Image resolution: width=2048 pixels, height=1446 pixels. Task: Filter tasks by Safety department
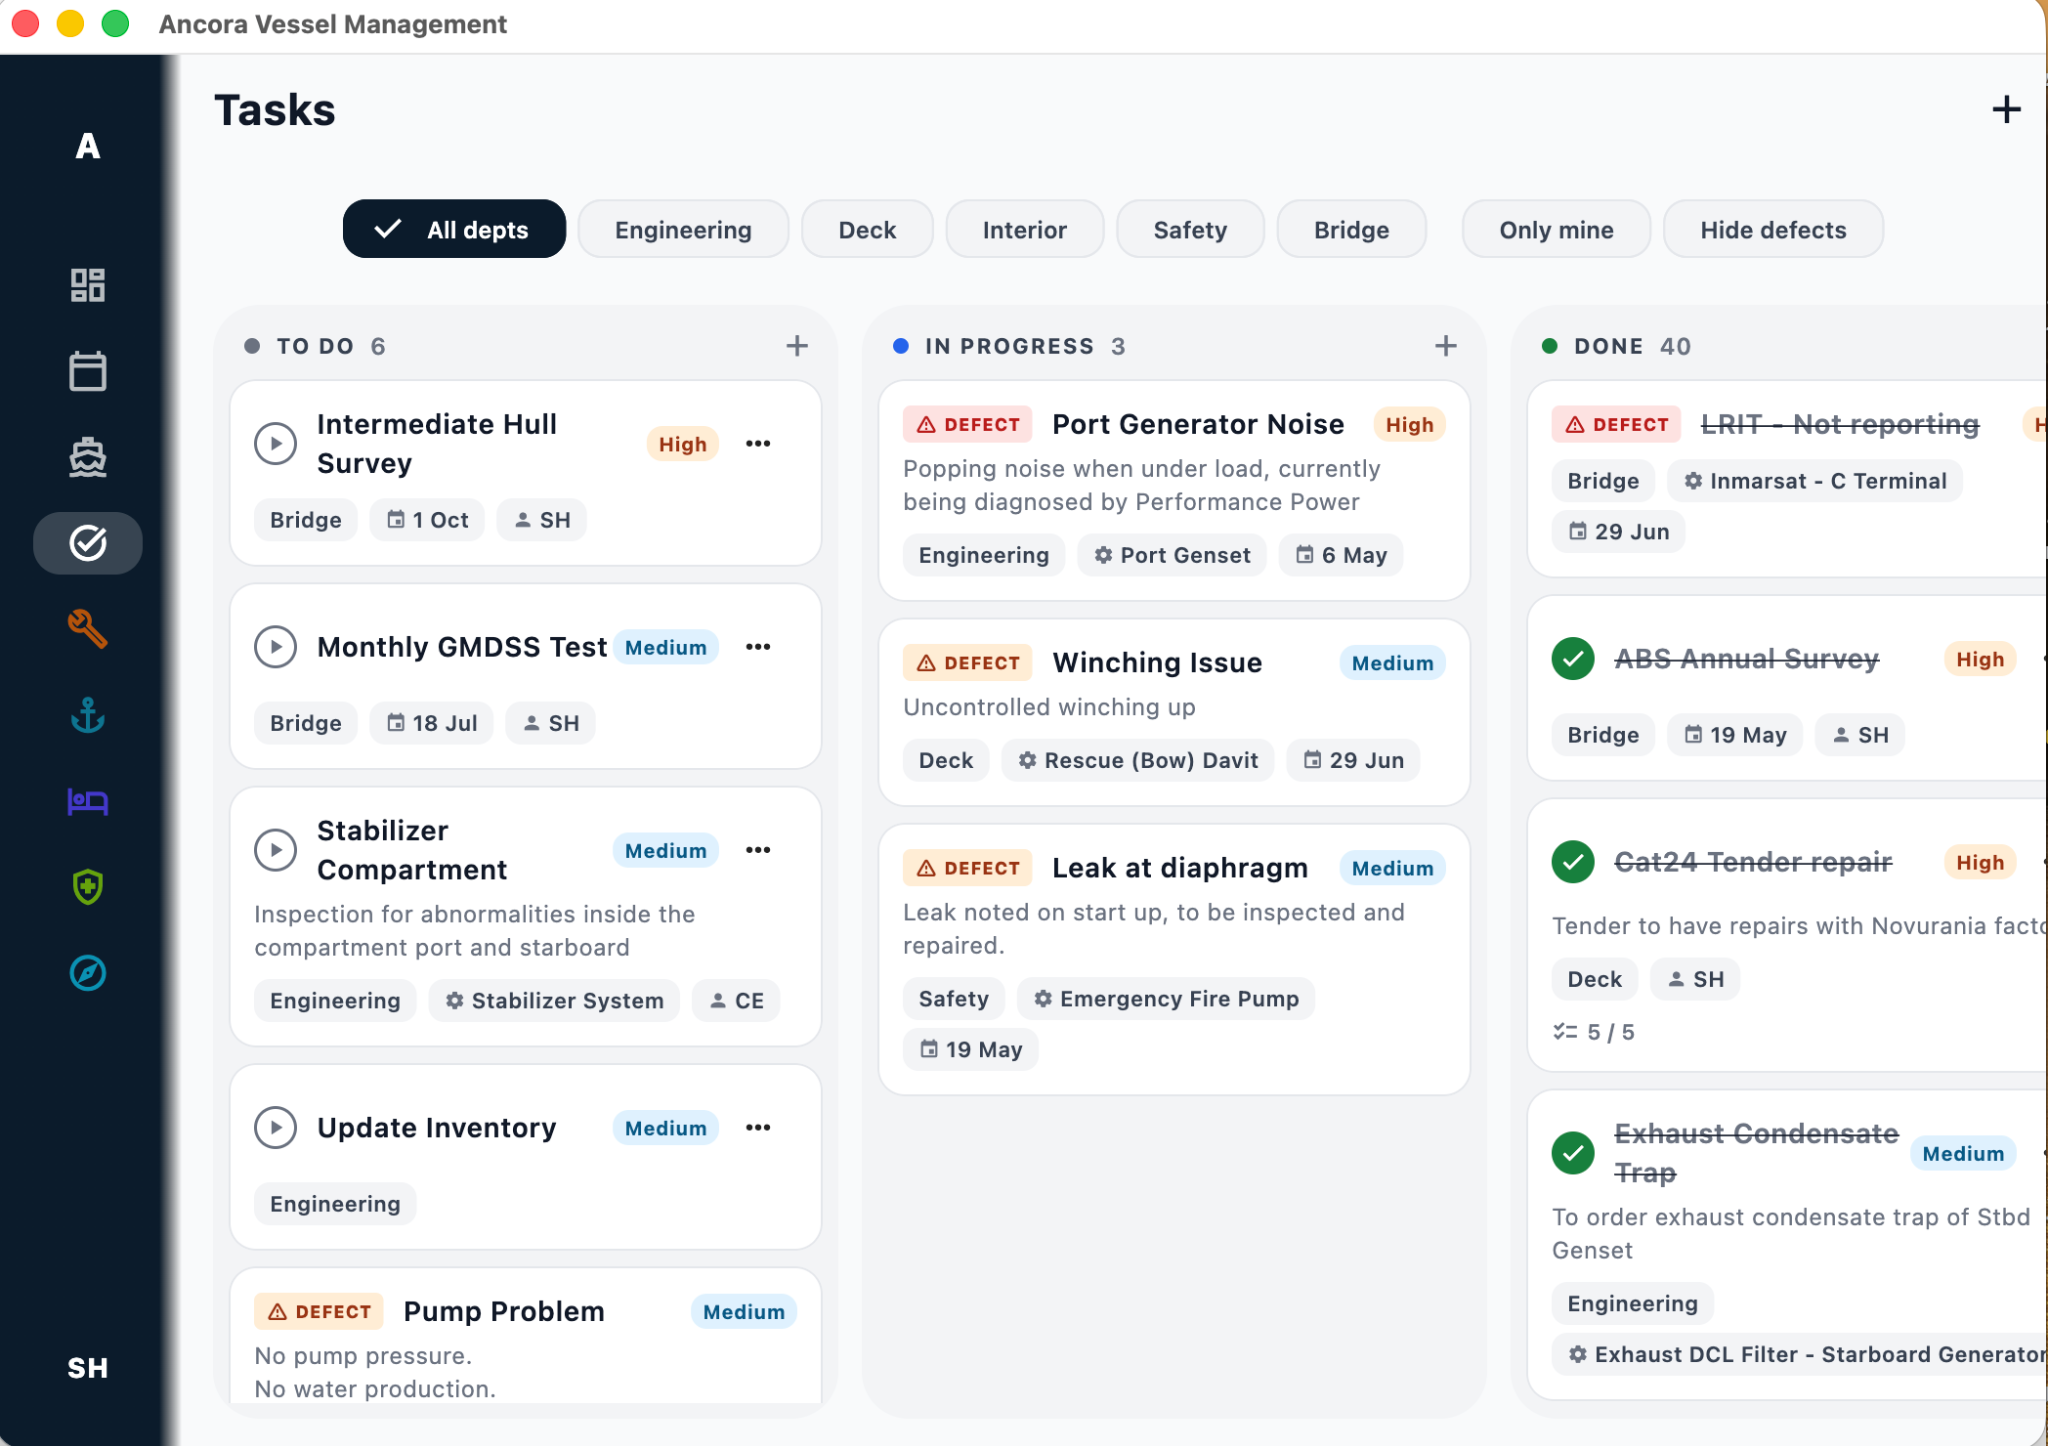1190,229
